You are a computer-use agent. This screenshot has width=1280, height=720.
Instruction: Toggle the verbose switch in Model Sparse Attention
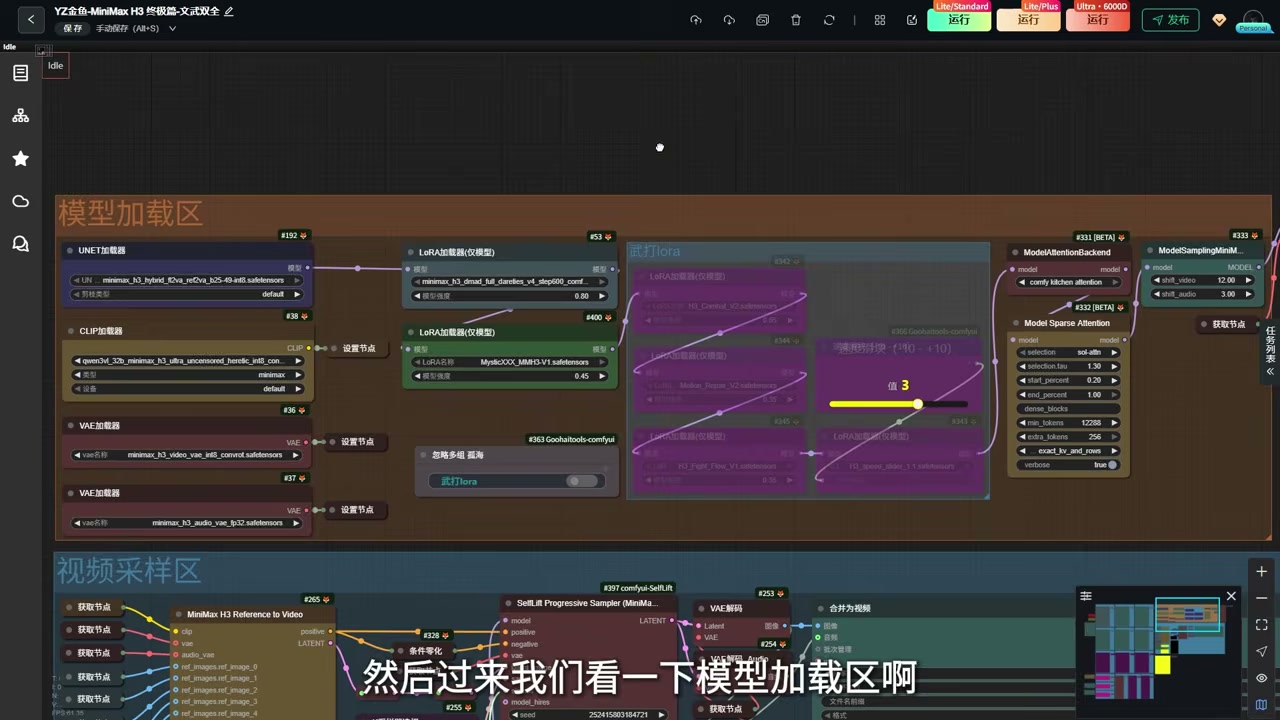pos(1112,465)
